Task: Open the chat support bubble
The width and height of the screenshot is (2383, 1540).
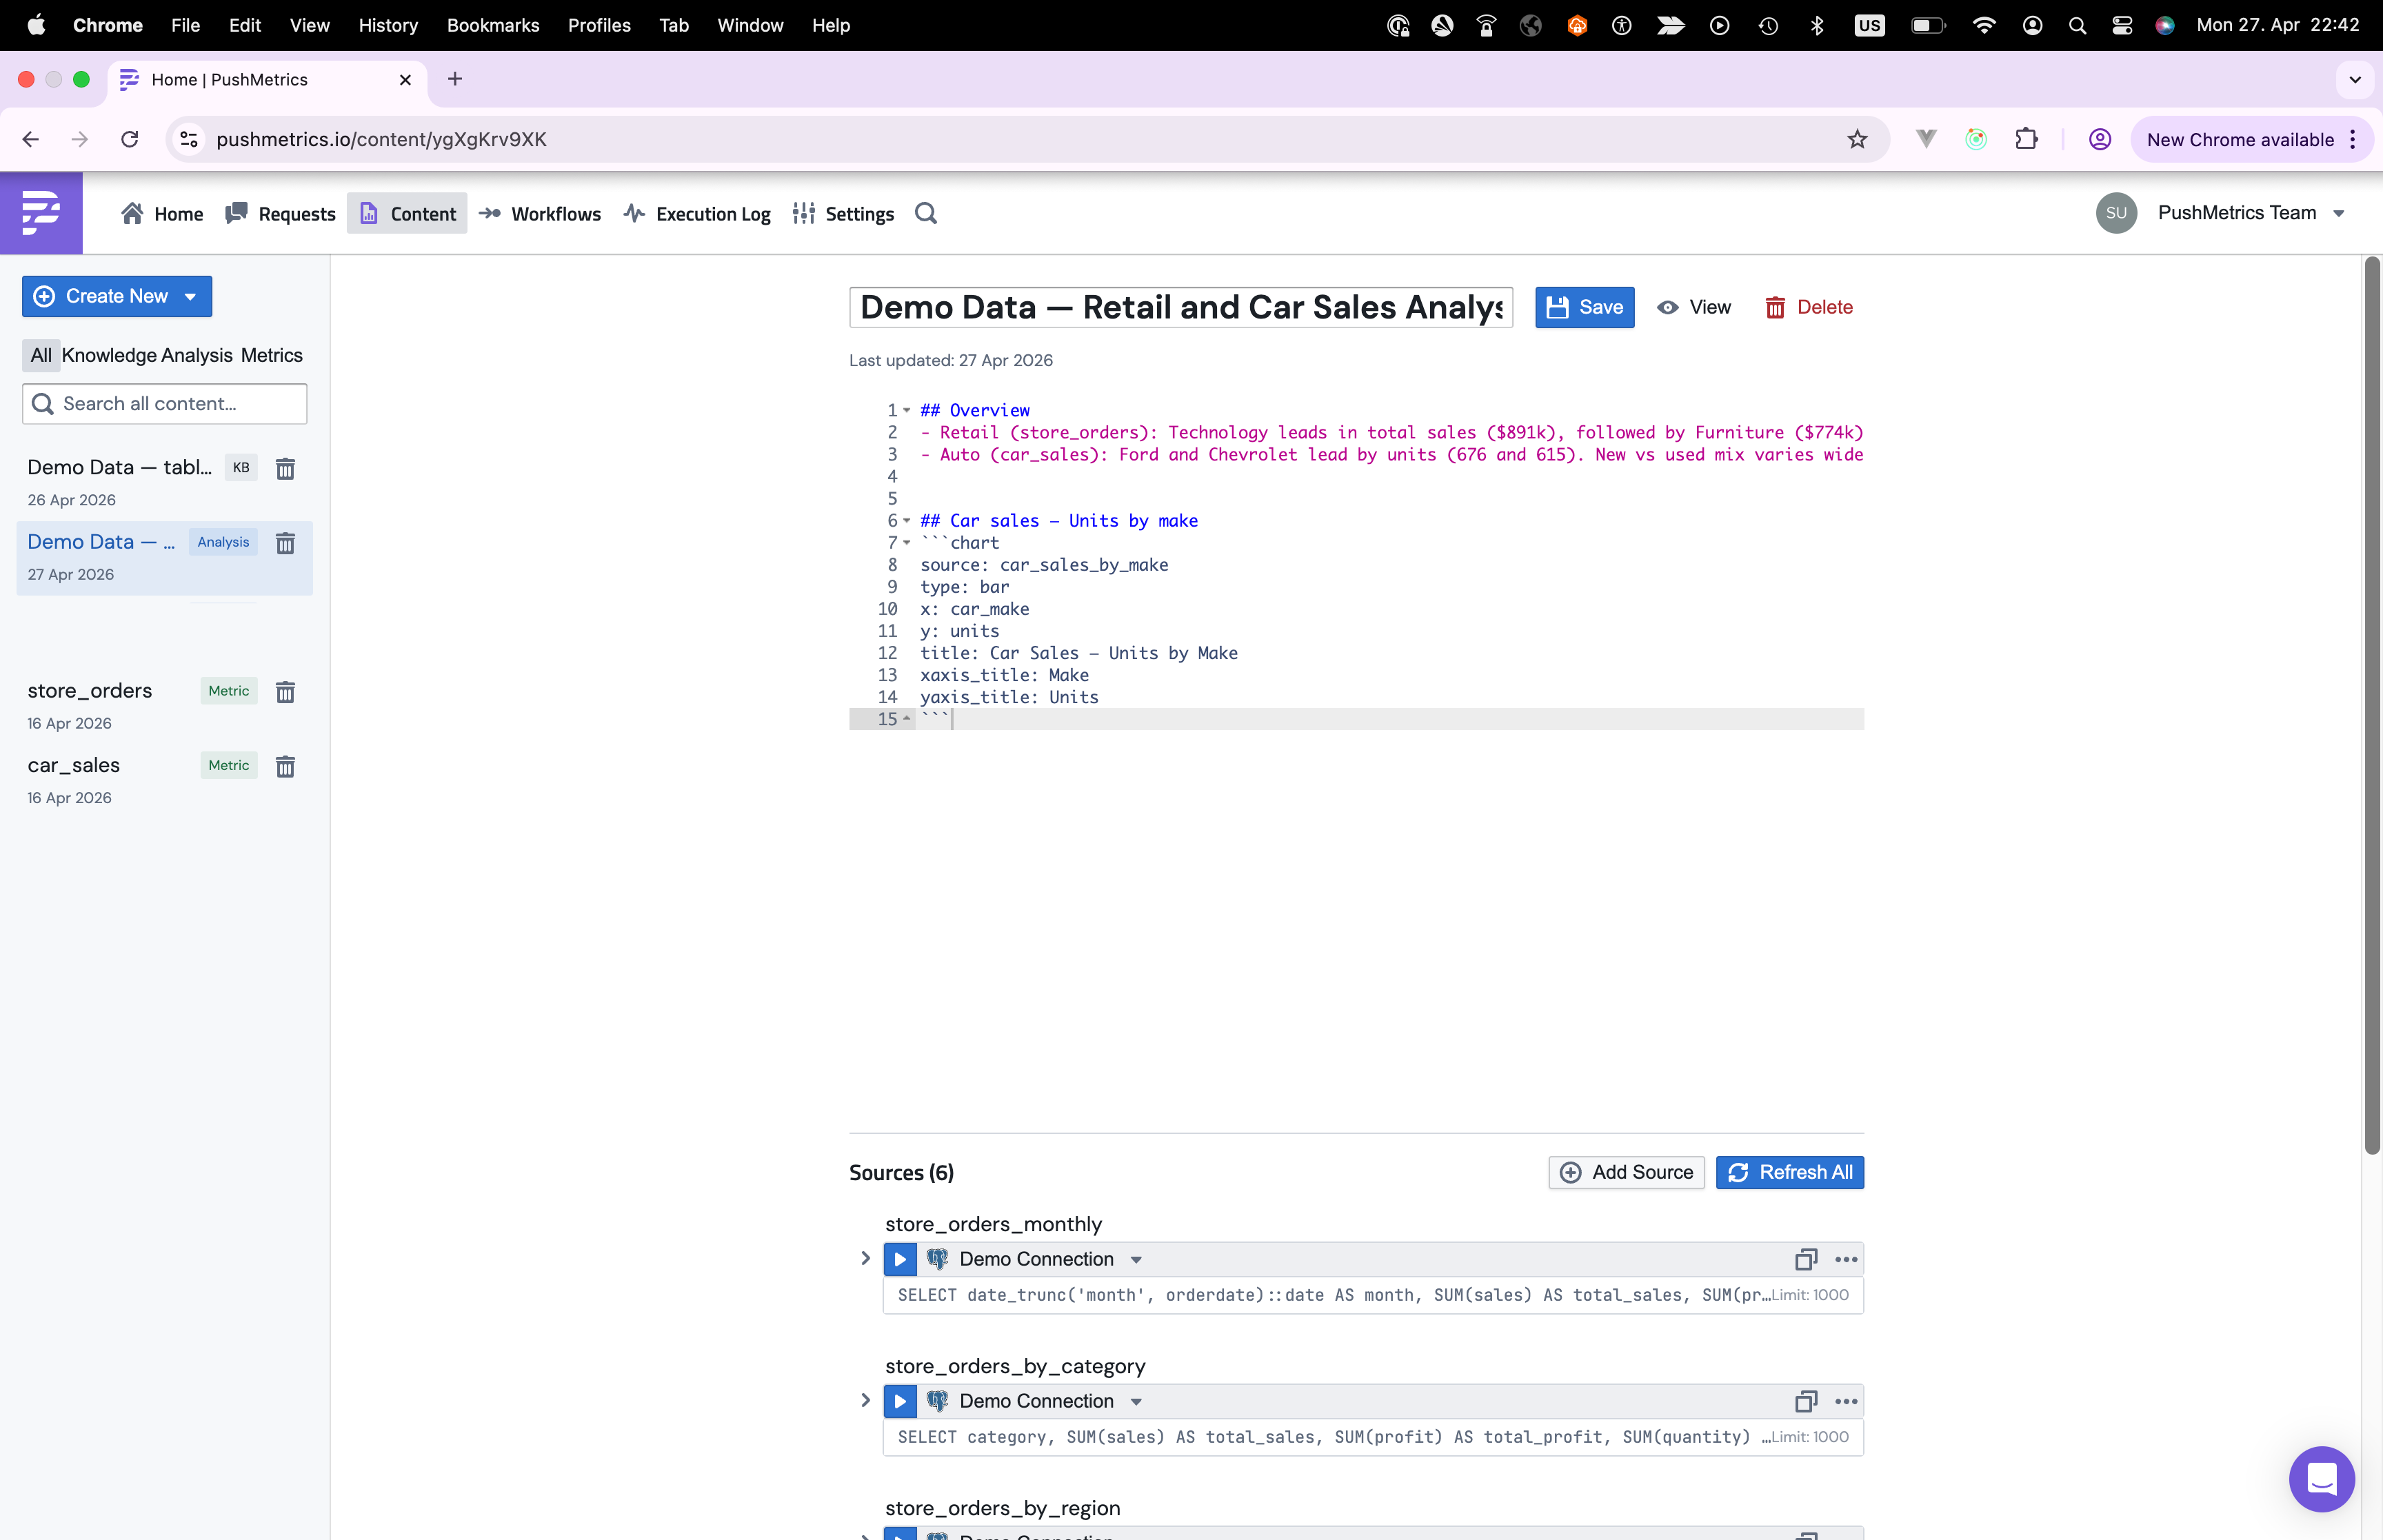Action: (x=2321, y=1478)
